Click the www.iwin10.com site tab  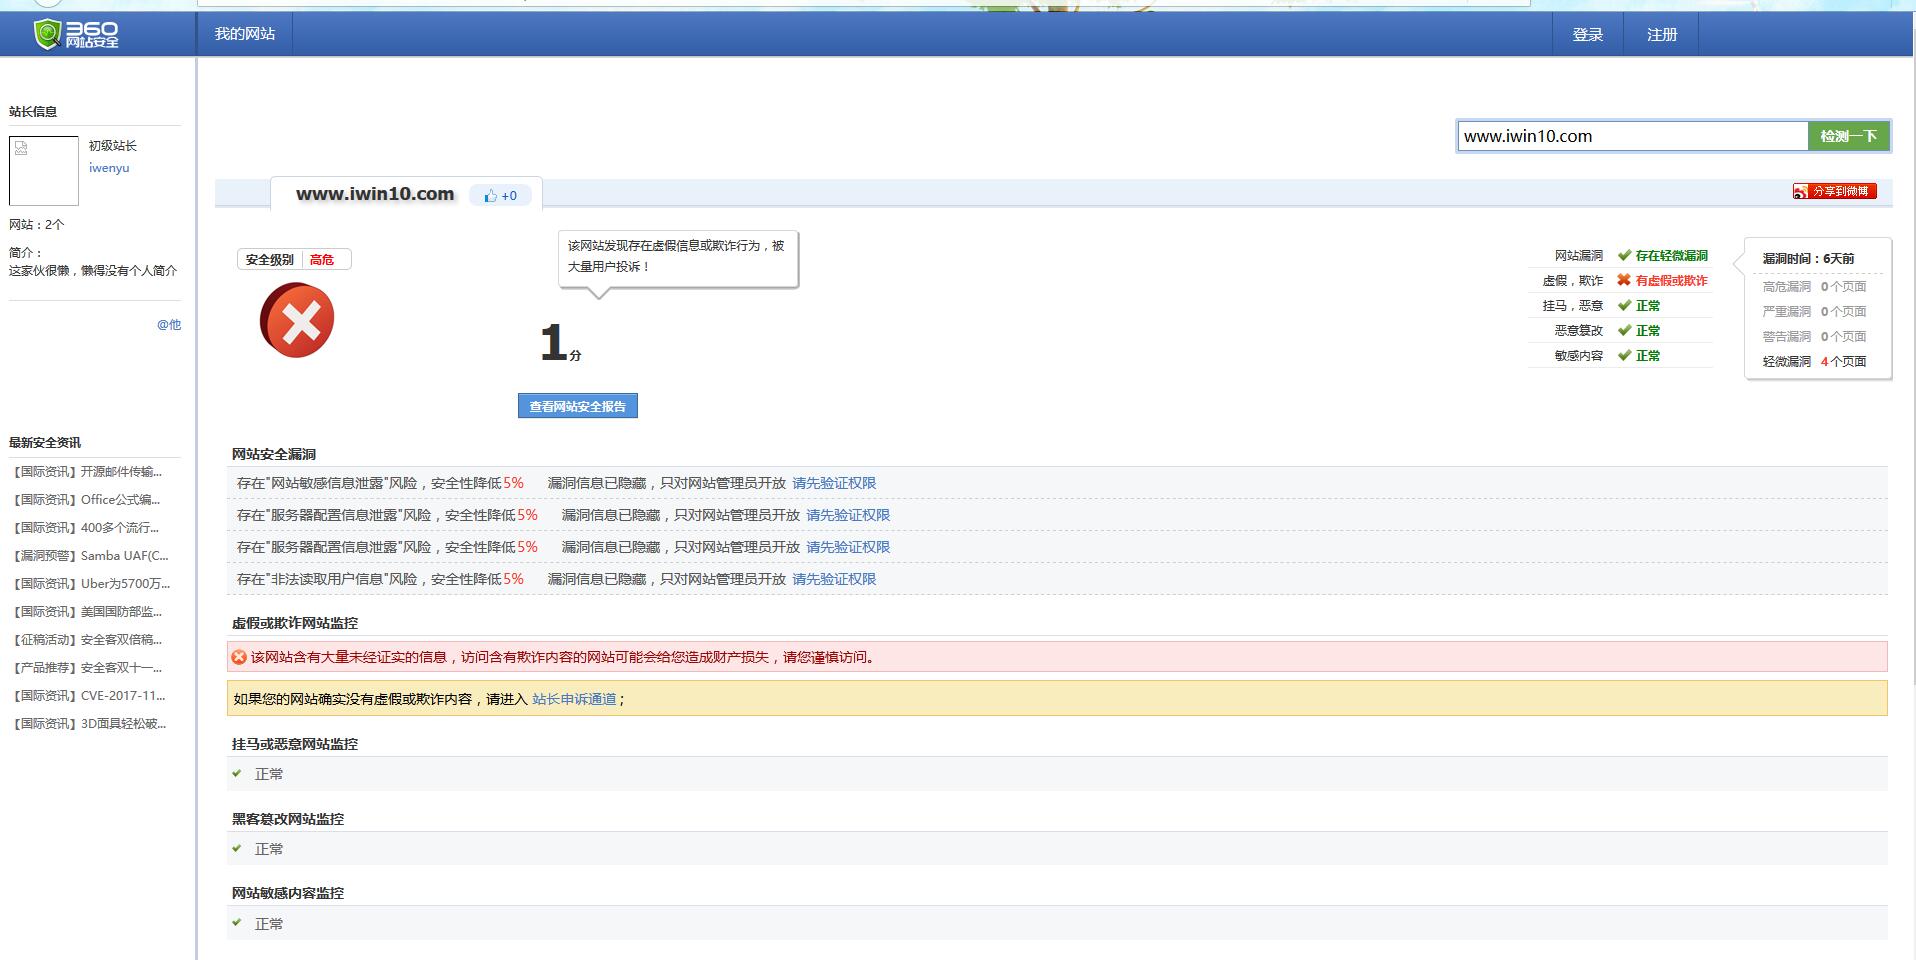point(375,194)
